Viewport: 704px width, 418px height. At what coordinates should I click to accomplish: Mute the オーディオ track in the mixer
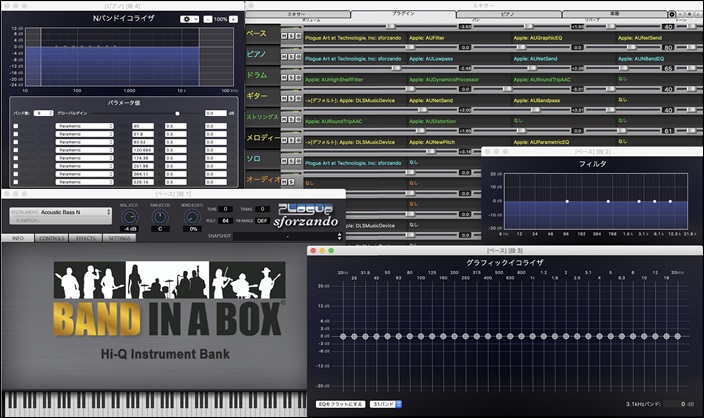[x=284, y=182]
